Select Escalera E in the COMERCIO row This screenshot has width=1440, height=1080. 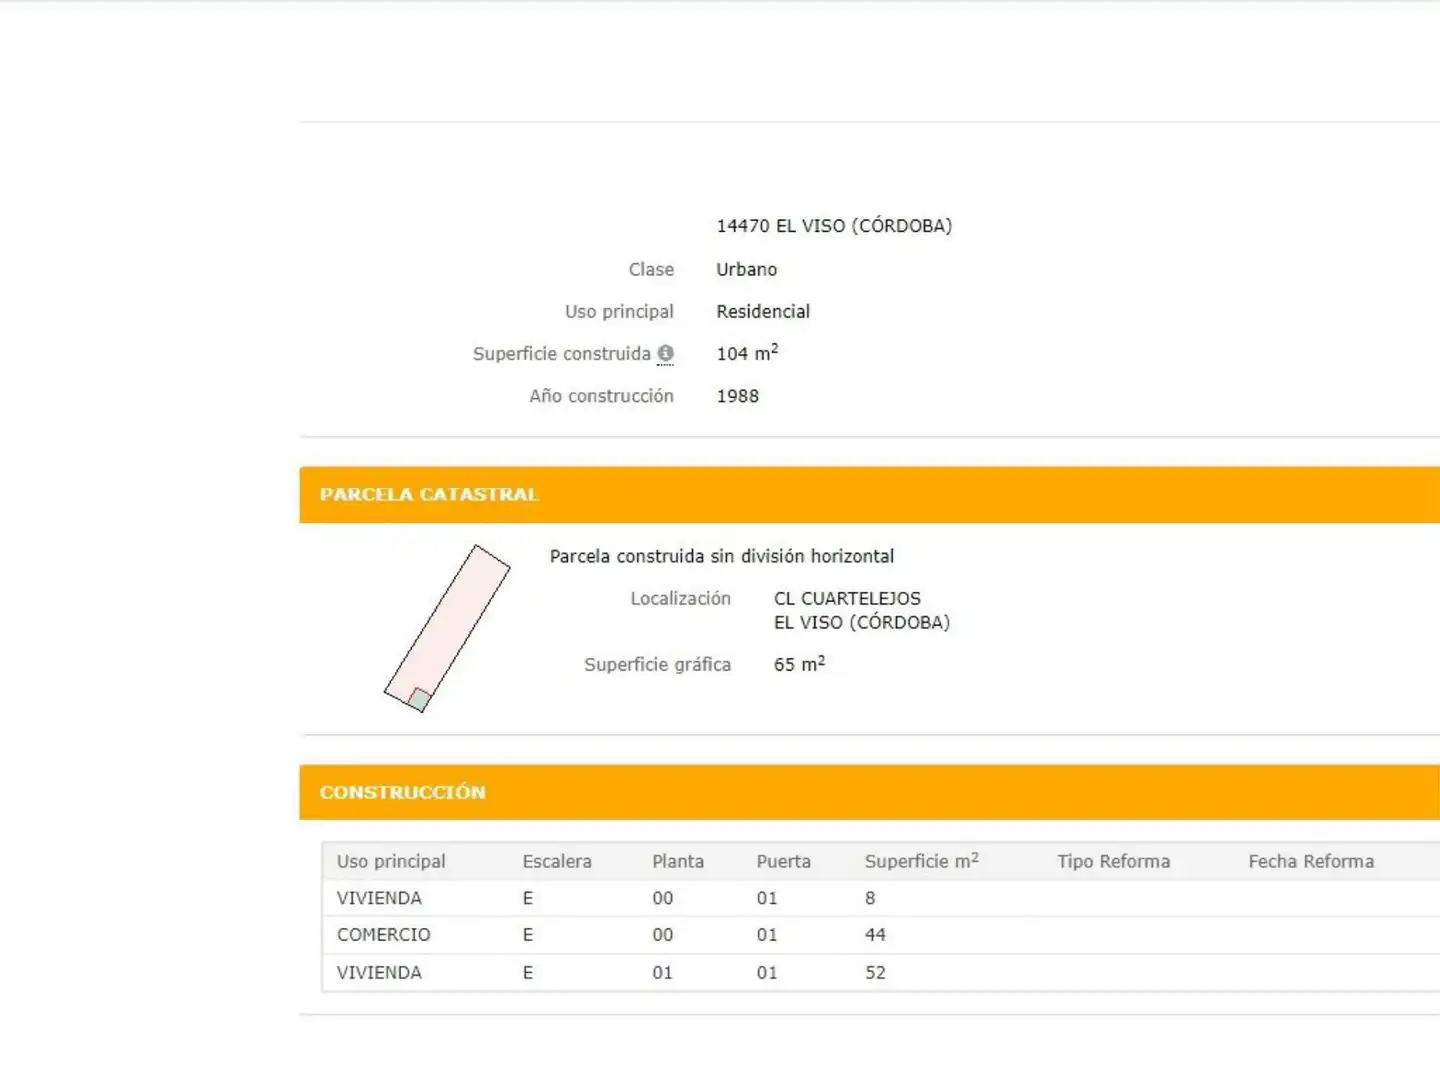528,935
